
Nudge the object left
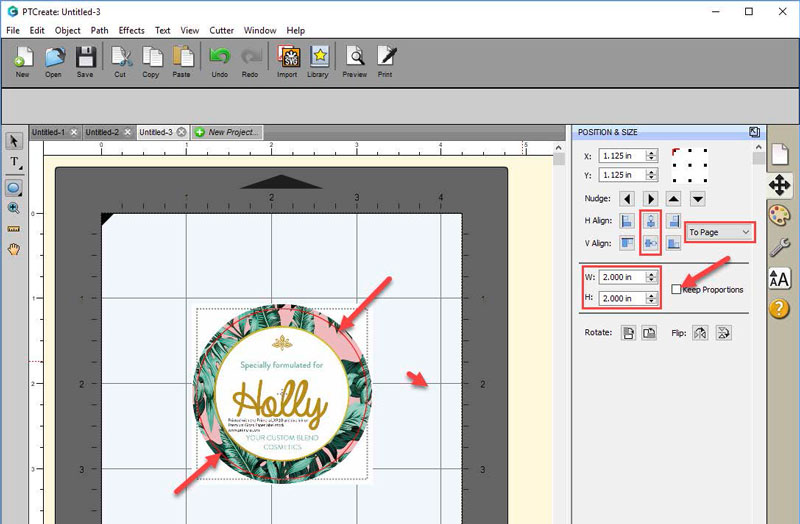pyautogui.click(x=627, y=198)
